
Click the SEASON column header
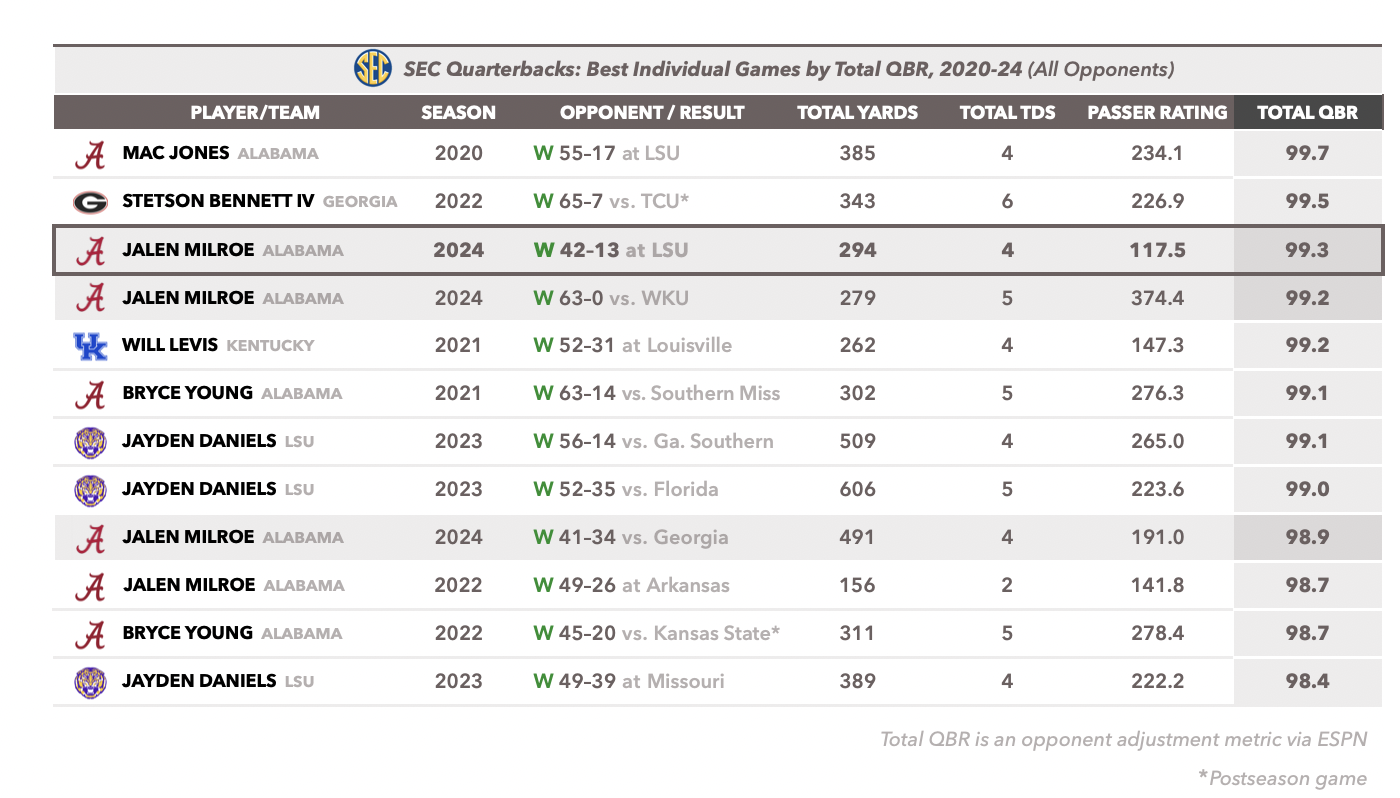point(458,112)
